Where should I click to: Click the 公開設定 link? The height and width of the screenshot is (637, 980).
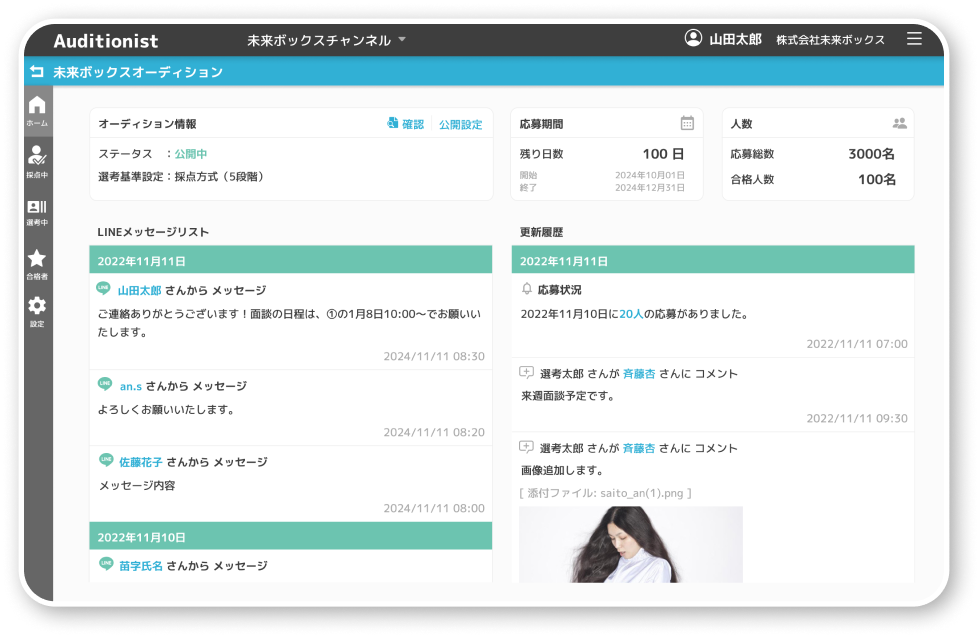click(x=460, y=125)
